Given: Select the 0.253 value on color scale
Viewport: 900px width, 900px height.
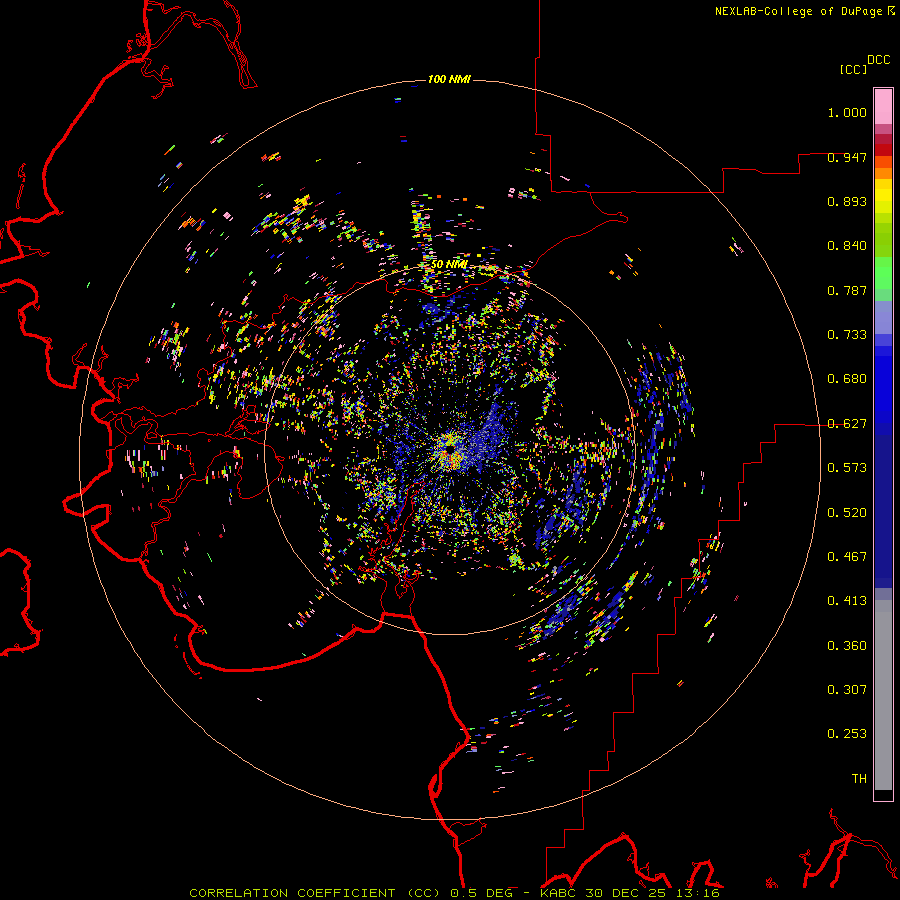Looking at the screenshot, I should click(847, 734).
